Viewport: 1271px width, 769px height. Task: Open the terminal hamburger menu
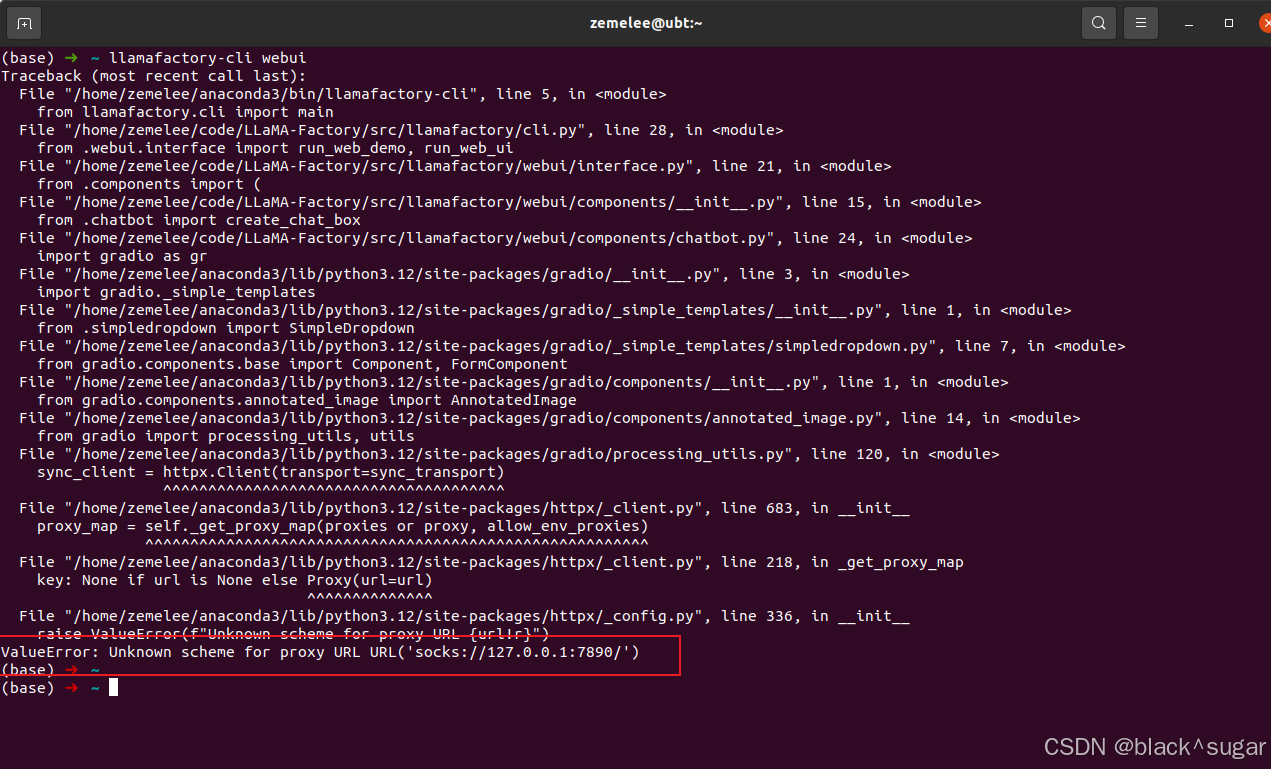1140,22
